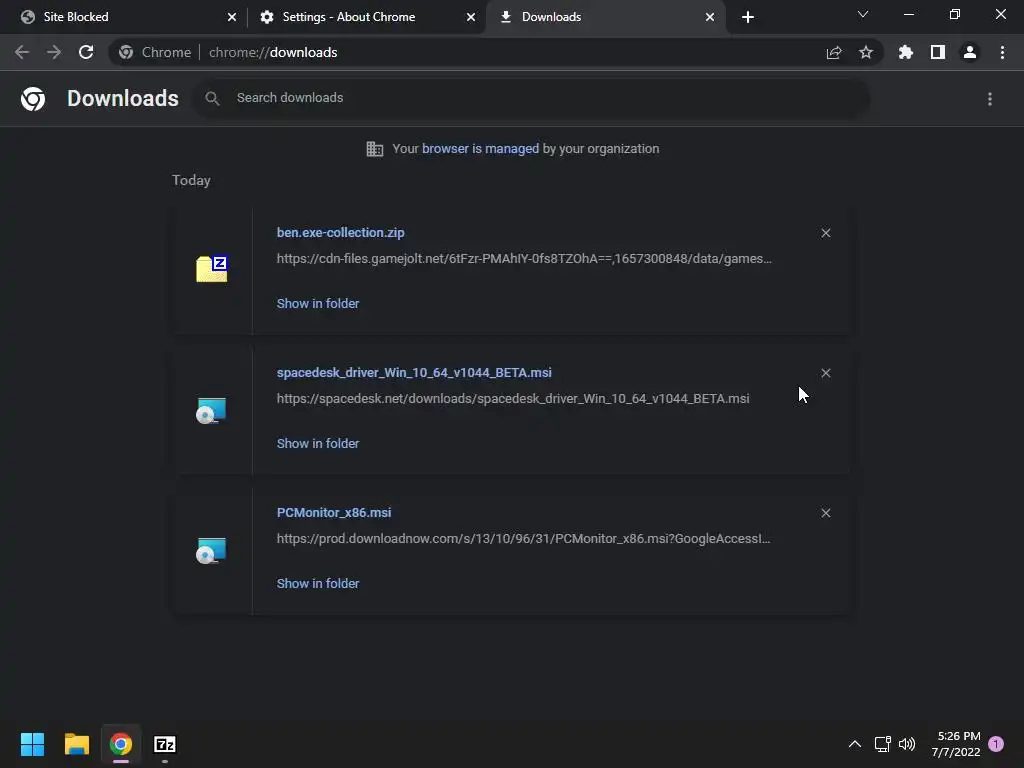The width and height of the screenshot is (1024, 768).
Task: Click the Downloads page heading
Action: pyautogui.click(x=123, y=99)
